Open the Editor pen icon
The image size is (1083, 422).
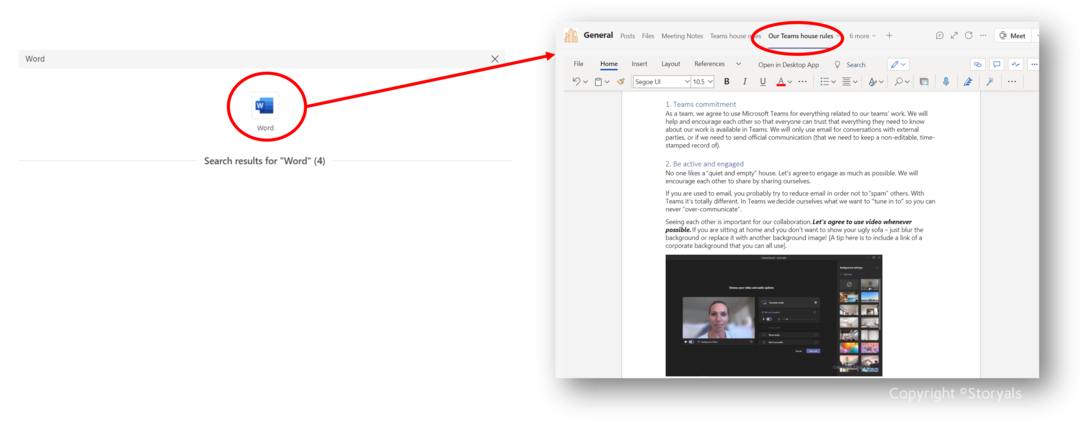(968, 81)
